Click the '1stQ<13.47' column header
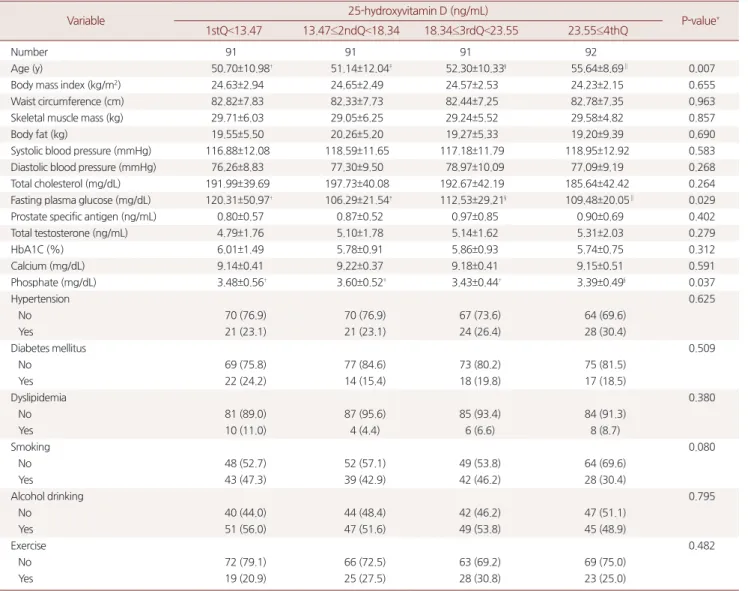748x591 pixels. click(234, 31)
